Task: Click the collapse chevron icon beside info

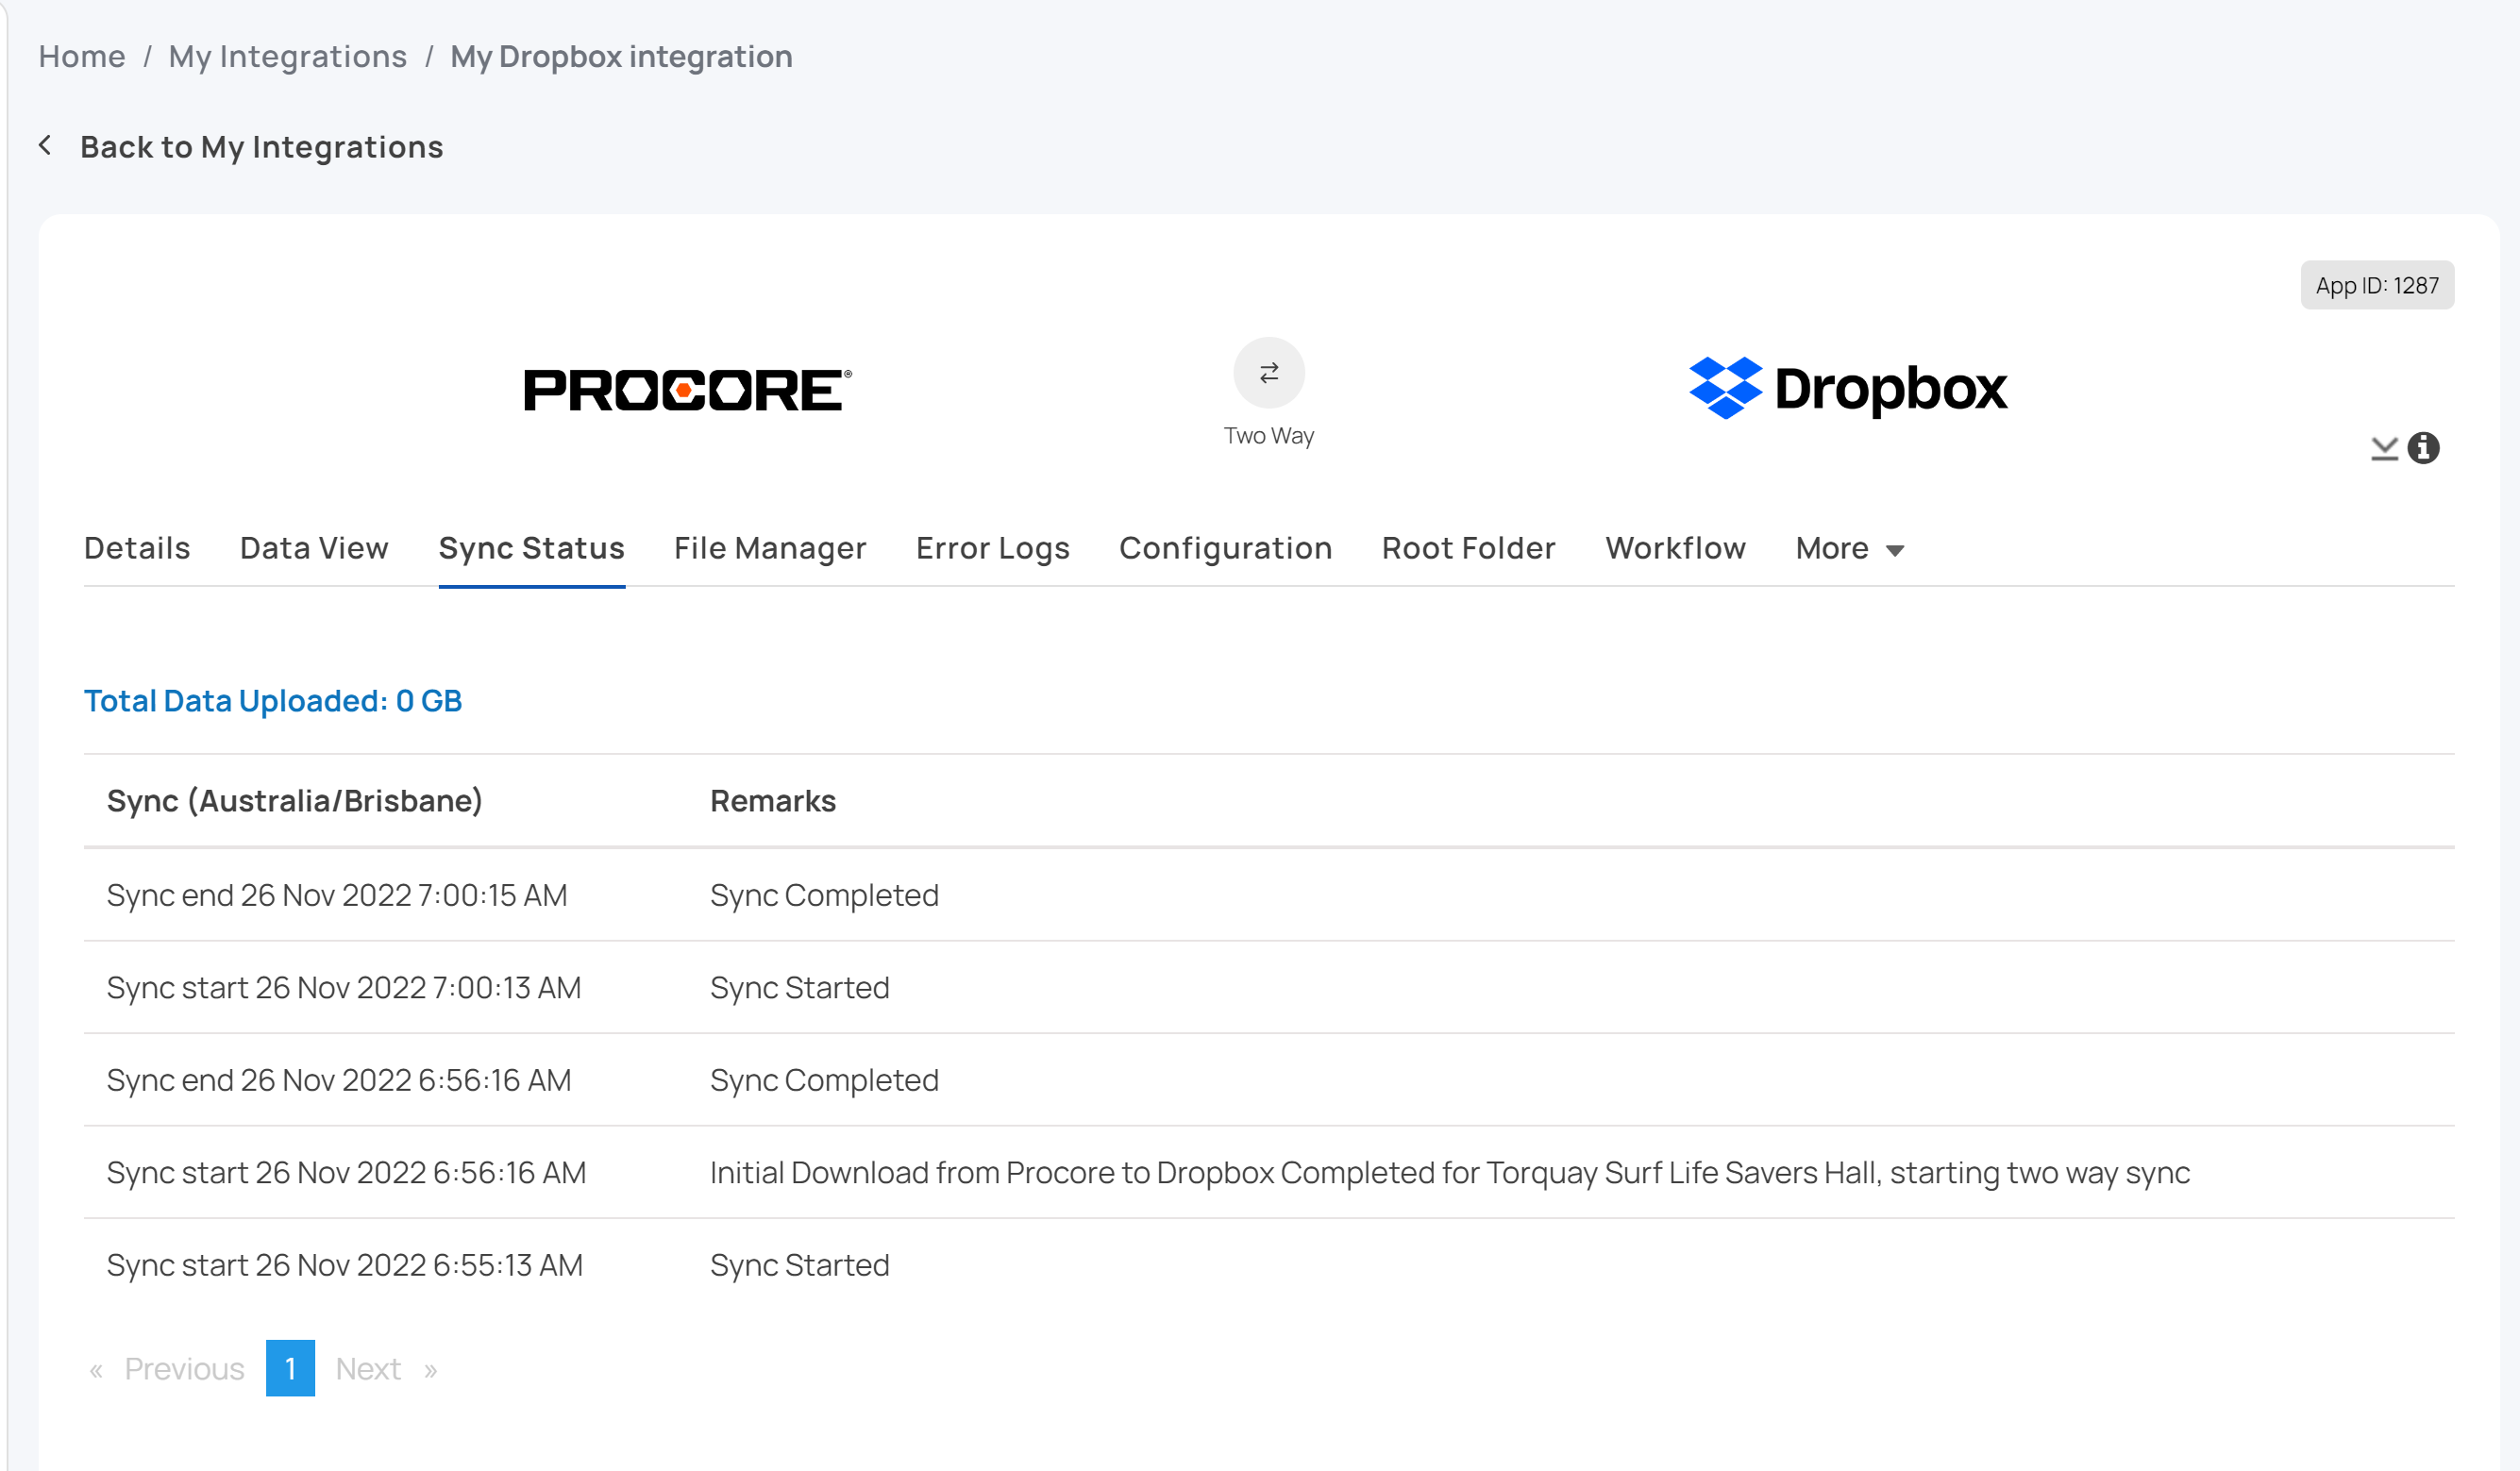Action: pos(2384,449)
